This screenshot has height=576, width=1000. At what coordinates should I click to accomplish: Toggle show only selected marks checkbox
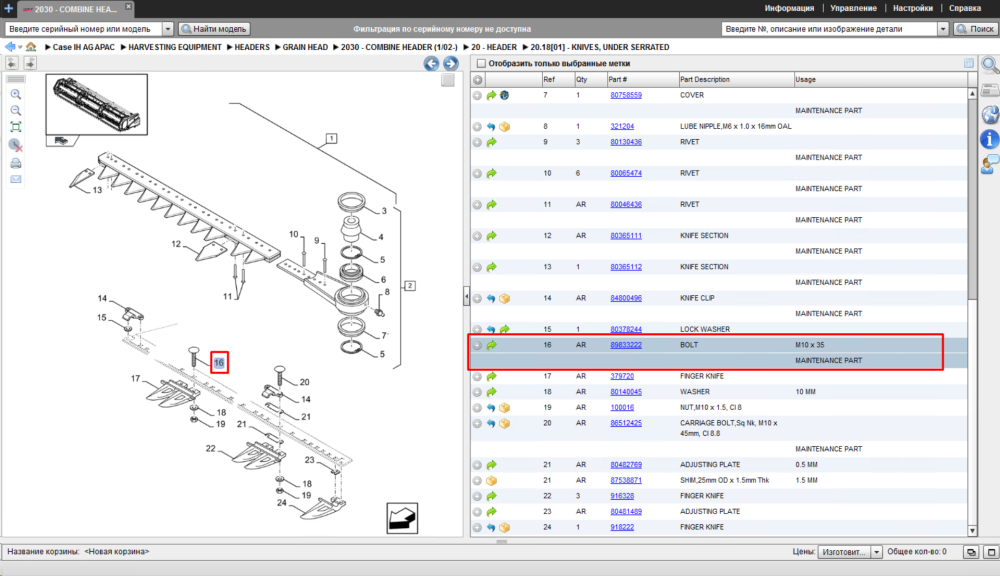[482, 63]
